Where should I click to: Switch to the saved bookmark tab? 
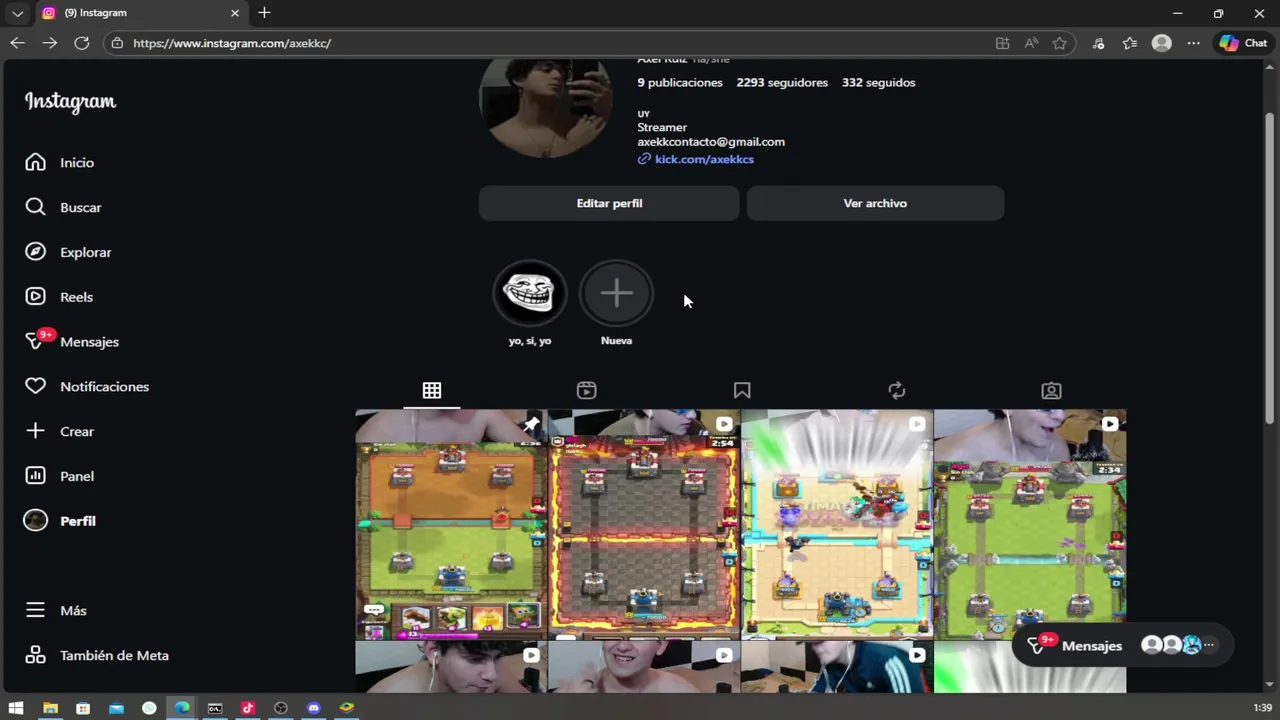742,391
